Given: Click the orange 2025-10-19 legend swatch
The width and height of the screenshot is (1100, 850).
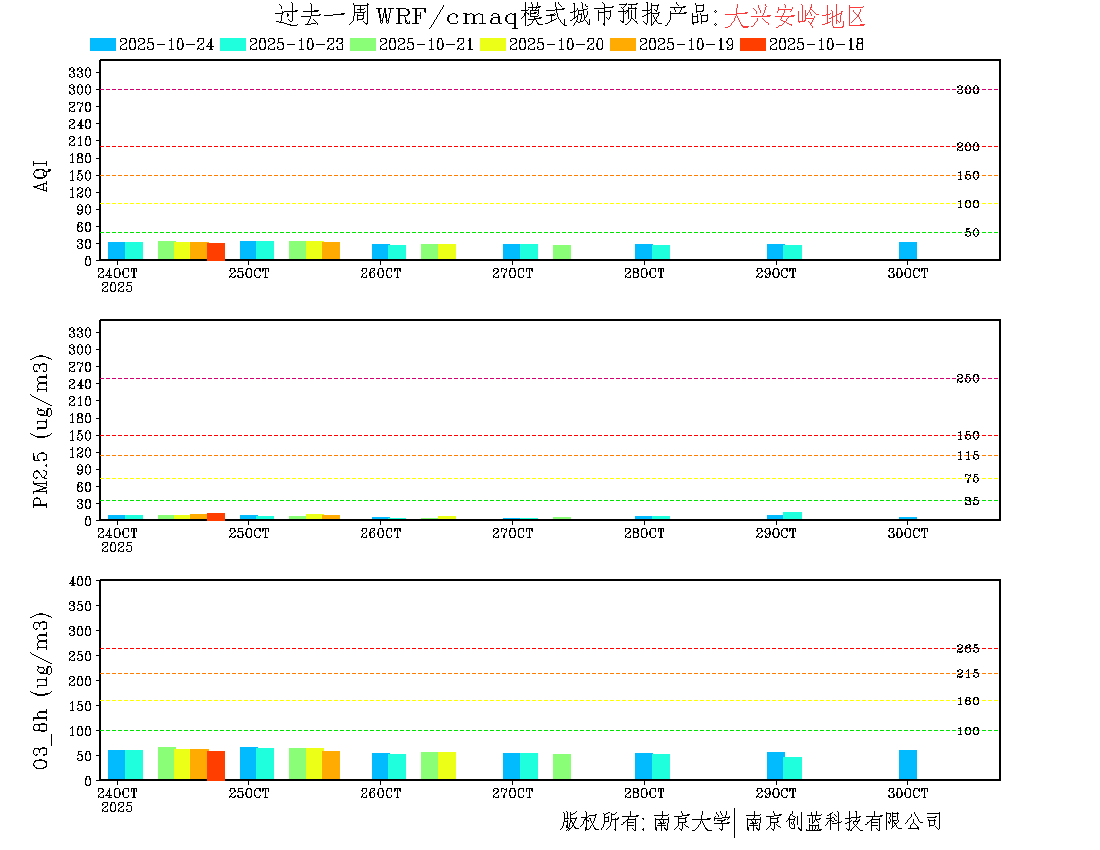Looking at the screenshot, I should [623, 44].
